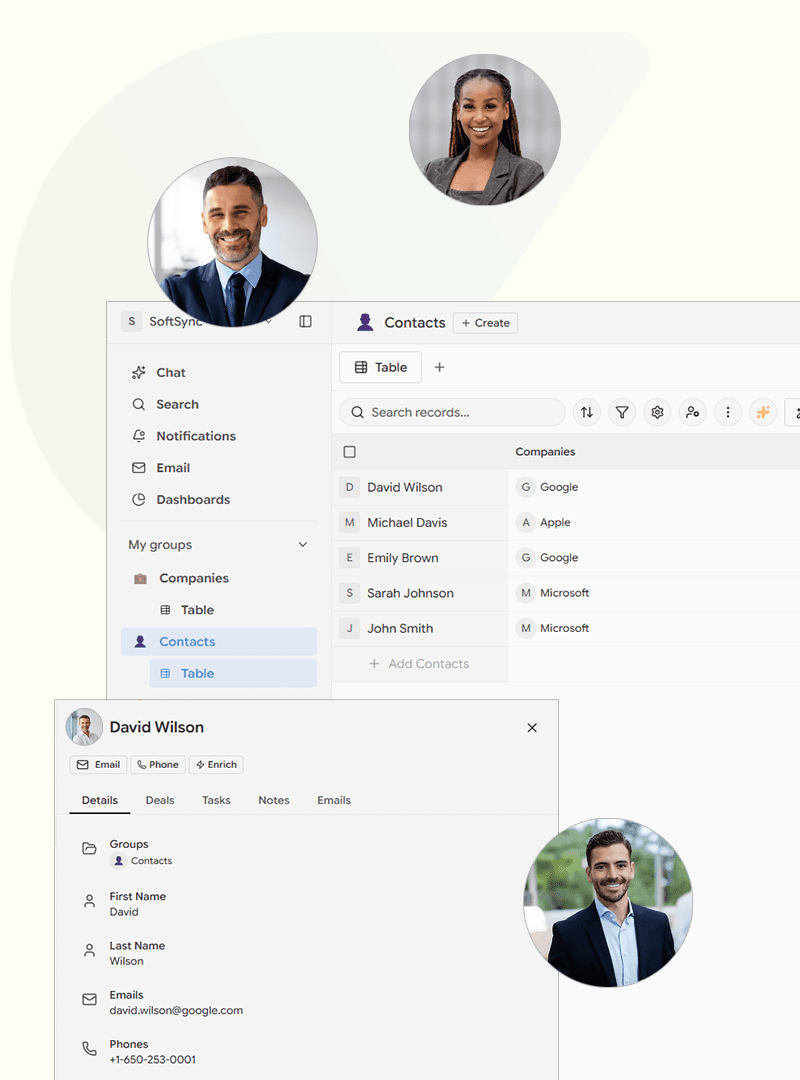Image resolution: width=800 pixels, height=1080 pixels.
Task: Expand the Companies group in sidebar
Action: [193, 578]
